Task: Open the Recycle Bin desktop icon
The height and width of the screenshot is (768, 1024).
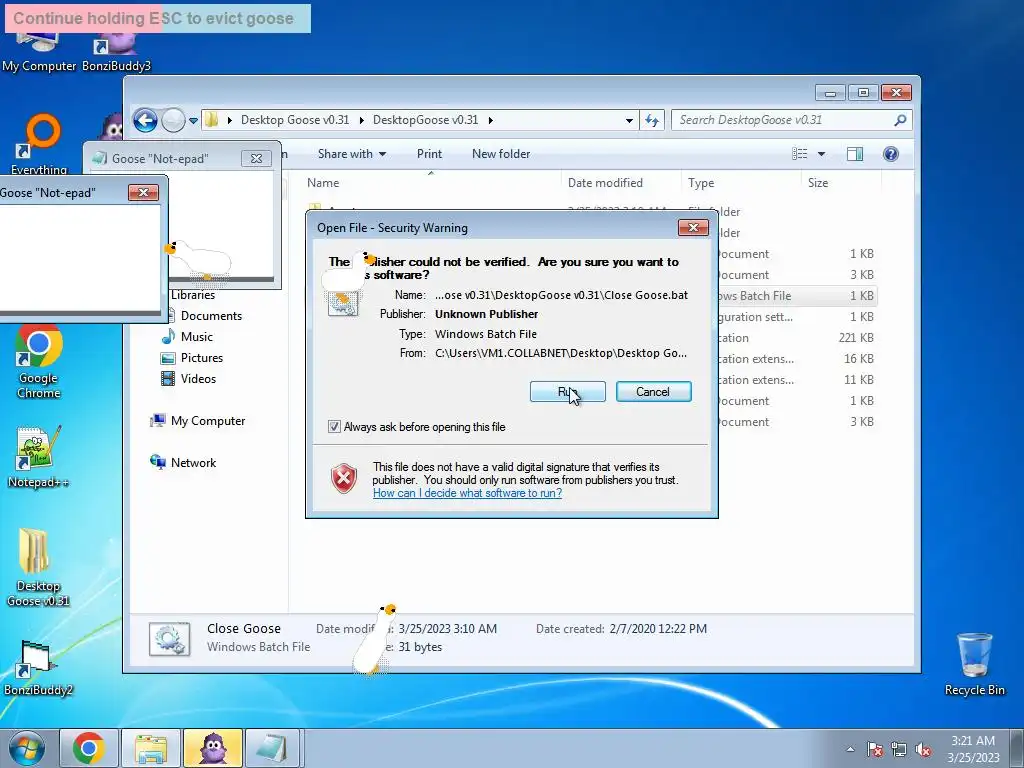Action: tap(974, 664)
